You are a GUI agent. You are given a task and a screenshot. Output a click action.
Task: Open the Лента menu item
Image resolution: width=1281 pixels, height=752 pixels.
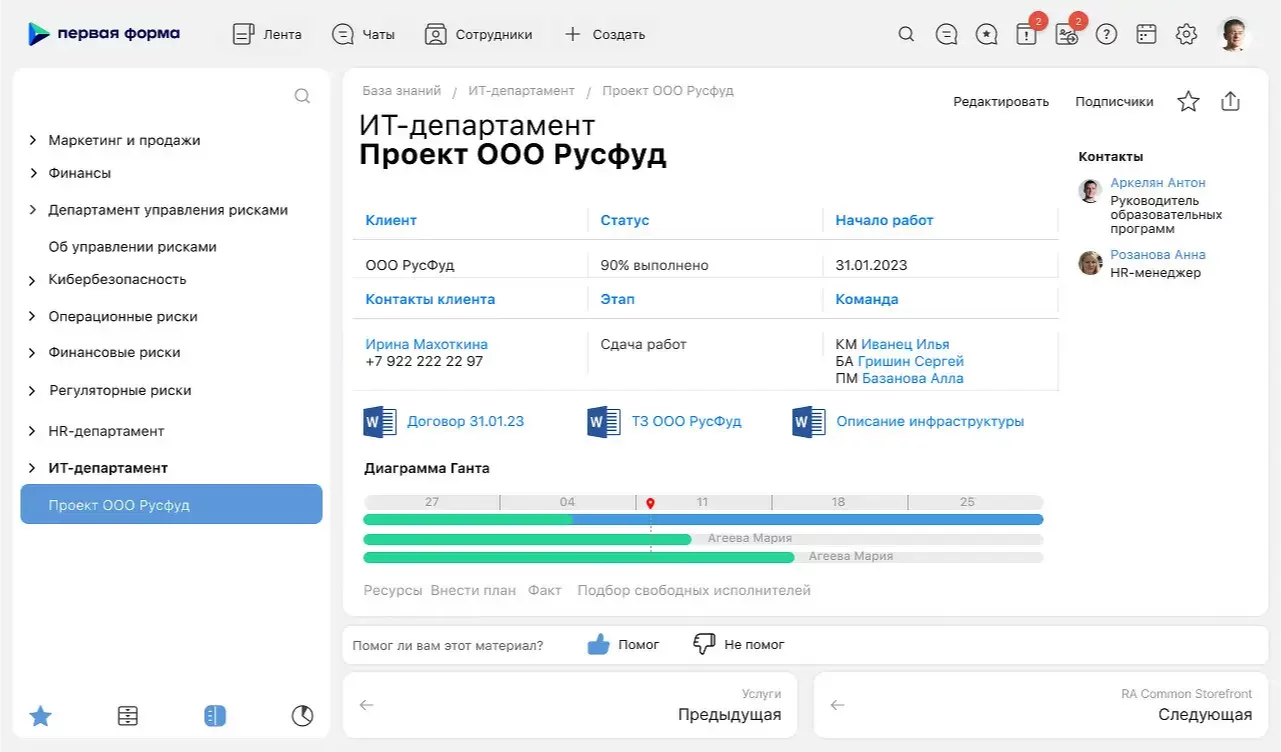pos(267,34)
